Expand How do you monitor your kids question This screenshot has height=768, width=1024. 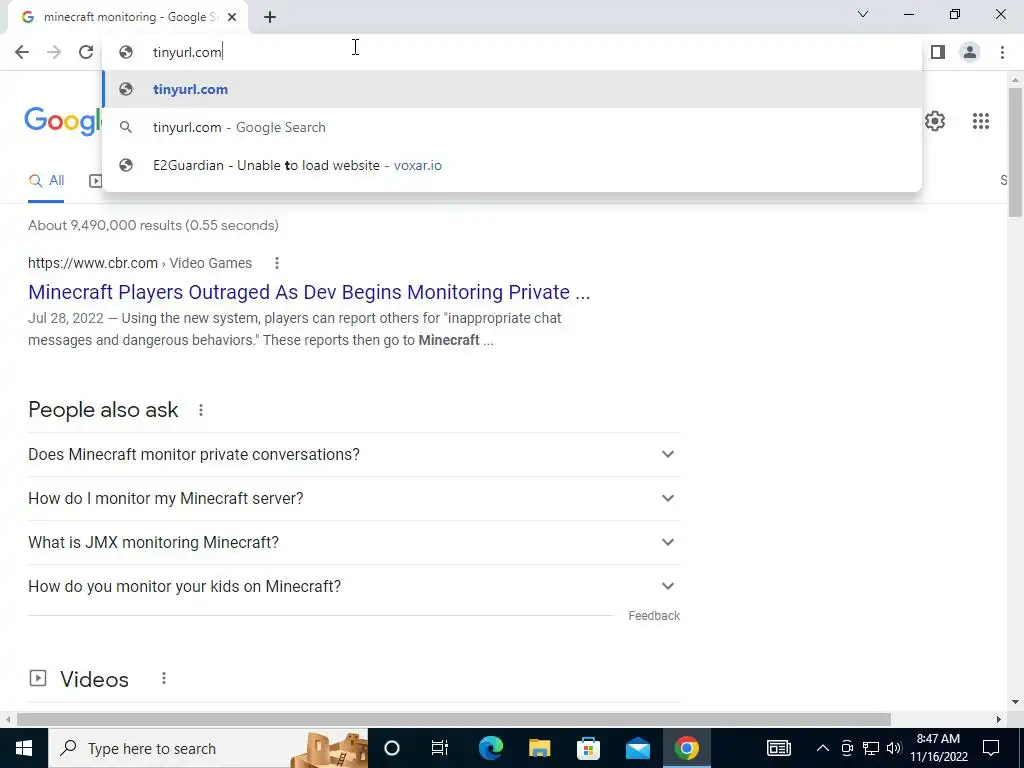(354, 586)
